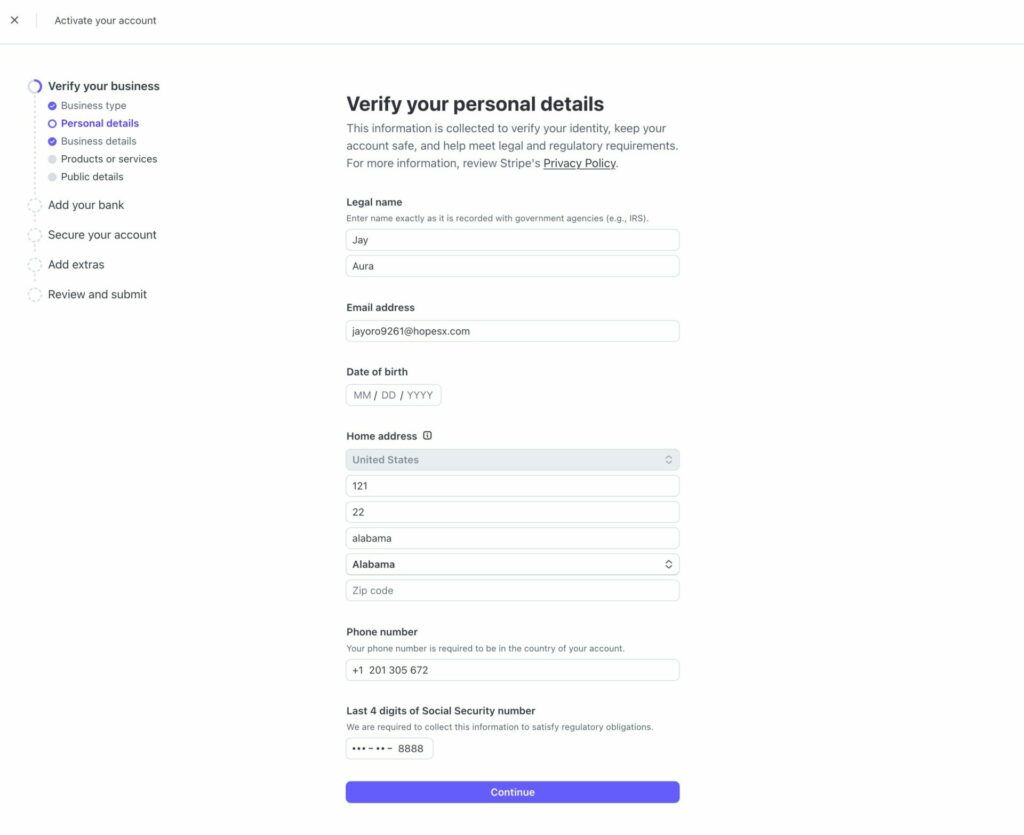
Task: Click the Review and submit step circle
Action: (35, 295)
